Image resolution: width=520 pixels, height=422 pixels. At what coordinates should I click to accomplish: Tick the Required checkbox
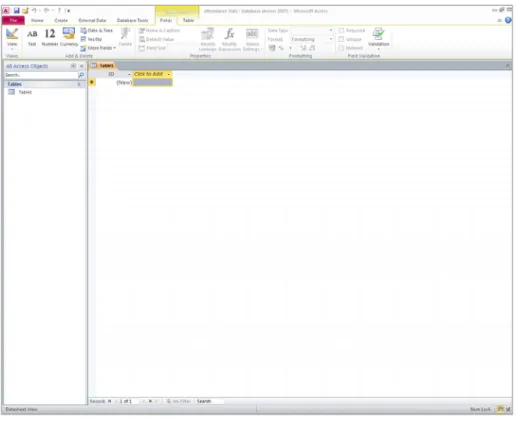(x=341, y=30)
